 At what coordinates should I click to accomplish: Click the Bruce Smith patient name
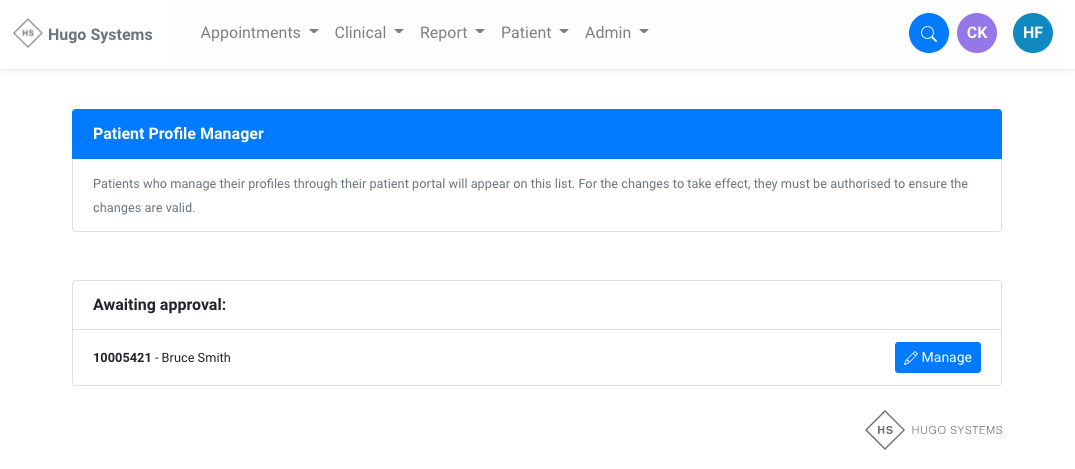[x=196, y=358]
